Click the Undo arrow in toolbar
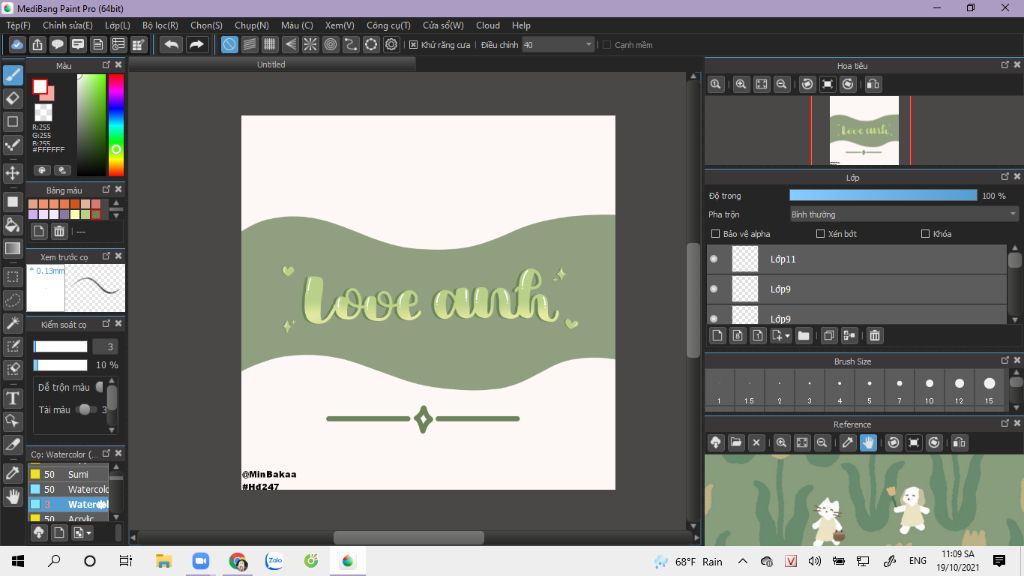The width and height of the screenshot is (1024, 576). [x=171, y=44]
